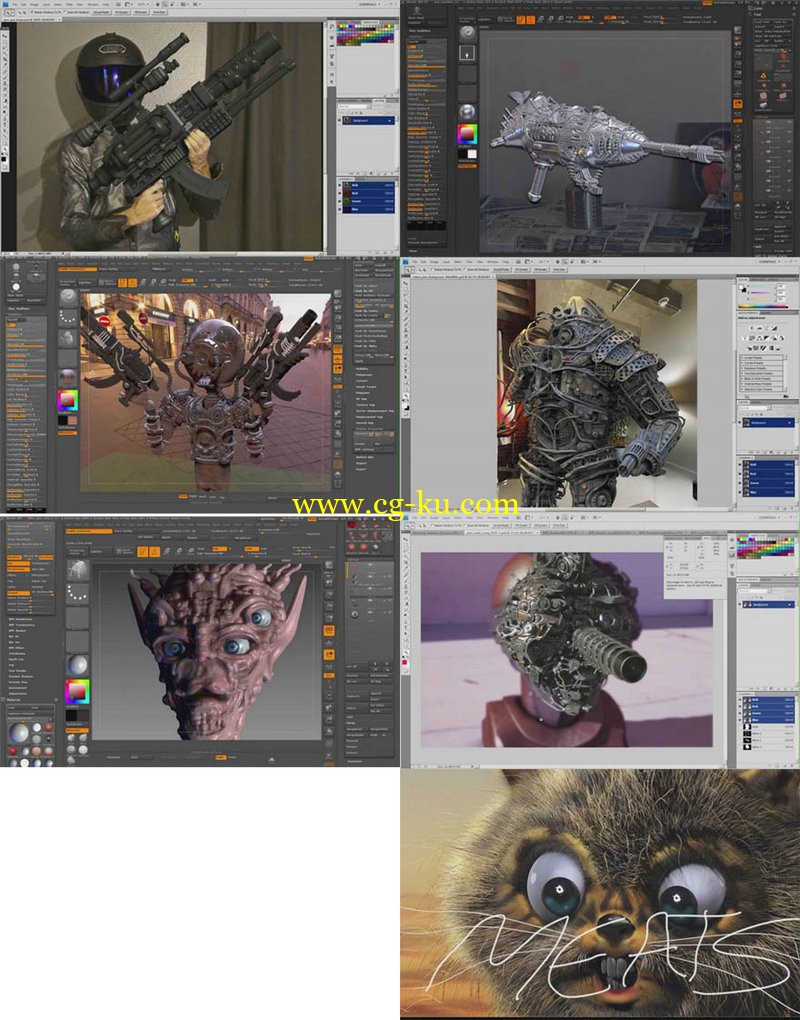Click orange Draw icon in alien head ZBrush window
The image size is (800, 1020).
point(154,552)
